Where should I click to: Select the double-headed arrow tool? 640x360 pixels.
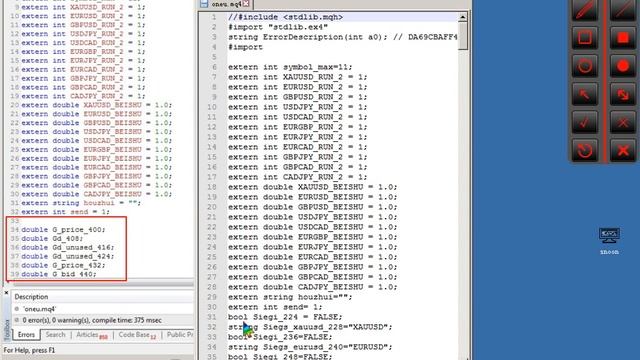[x=623, y=94]
